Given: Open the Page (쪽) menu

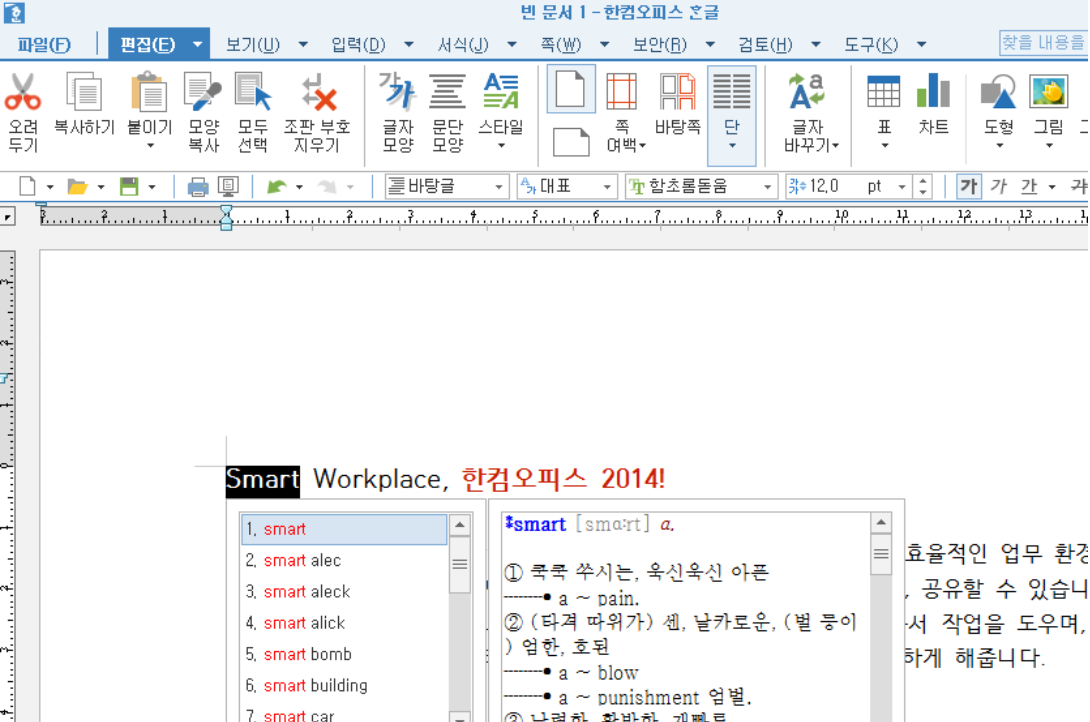Looking at the screenshot, I should [560, 44].
